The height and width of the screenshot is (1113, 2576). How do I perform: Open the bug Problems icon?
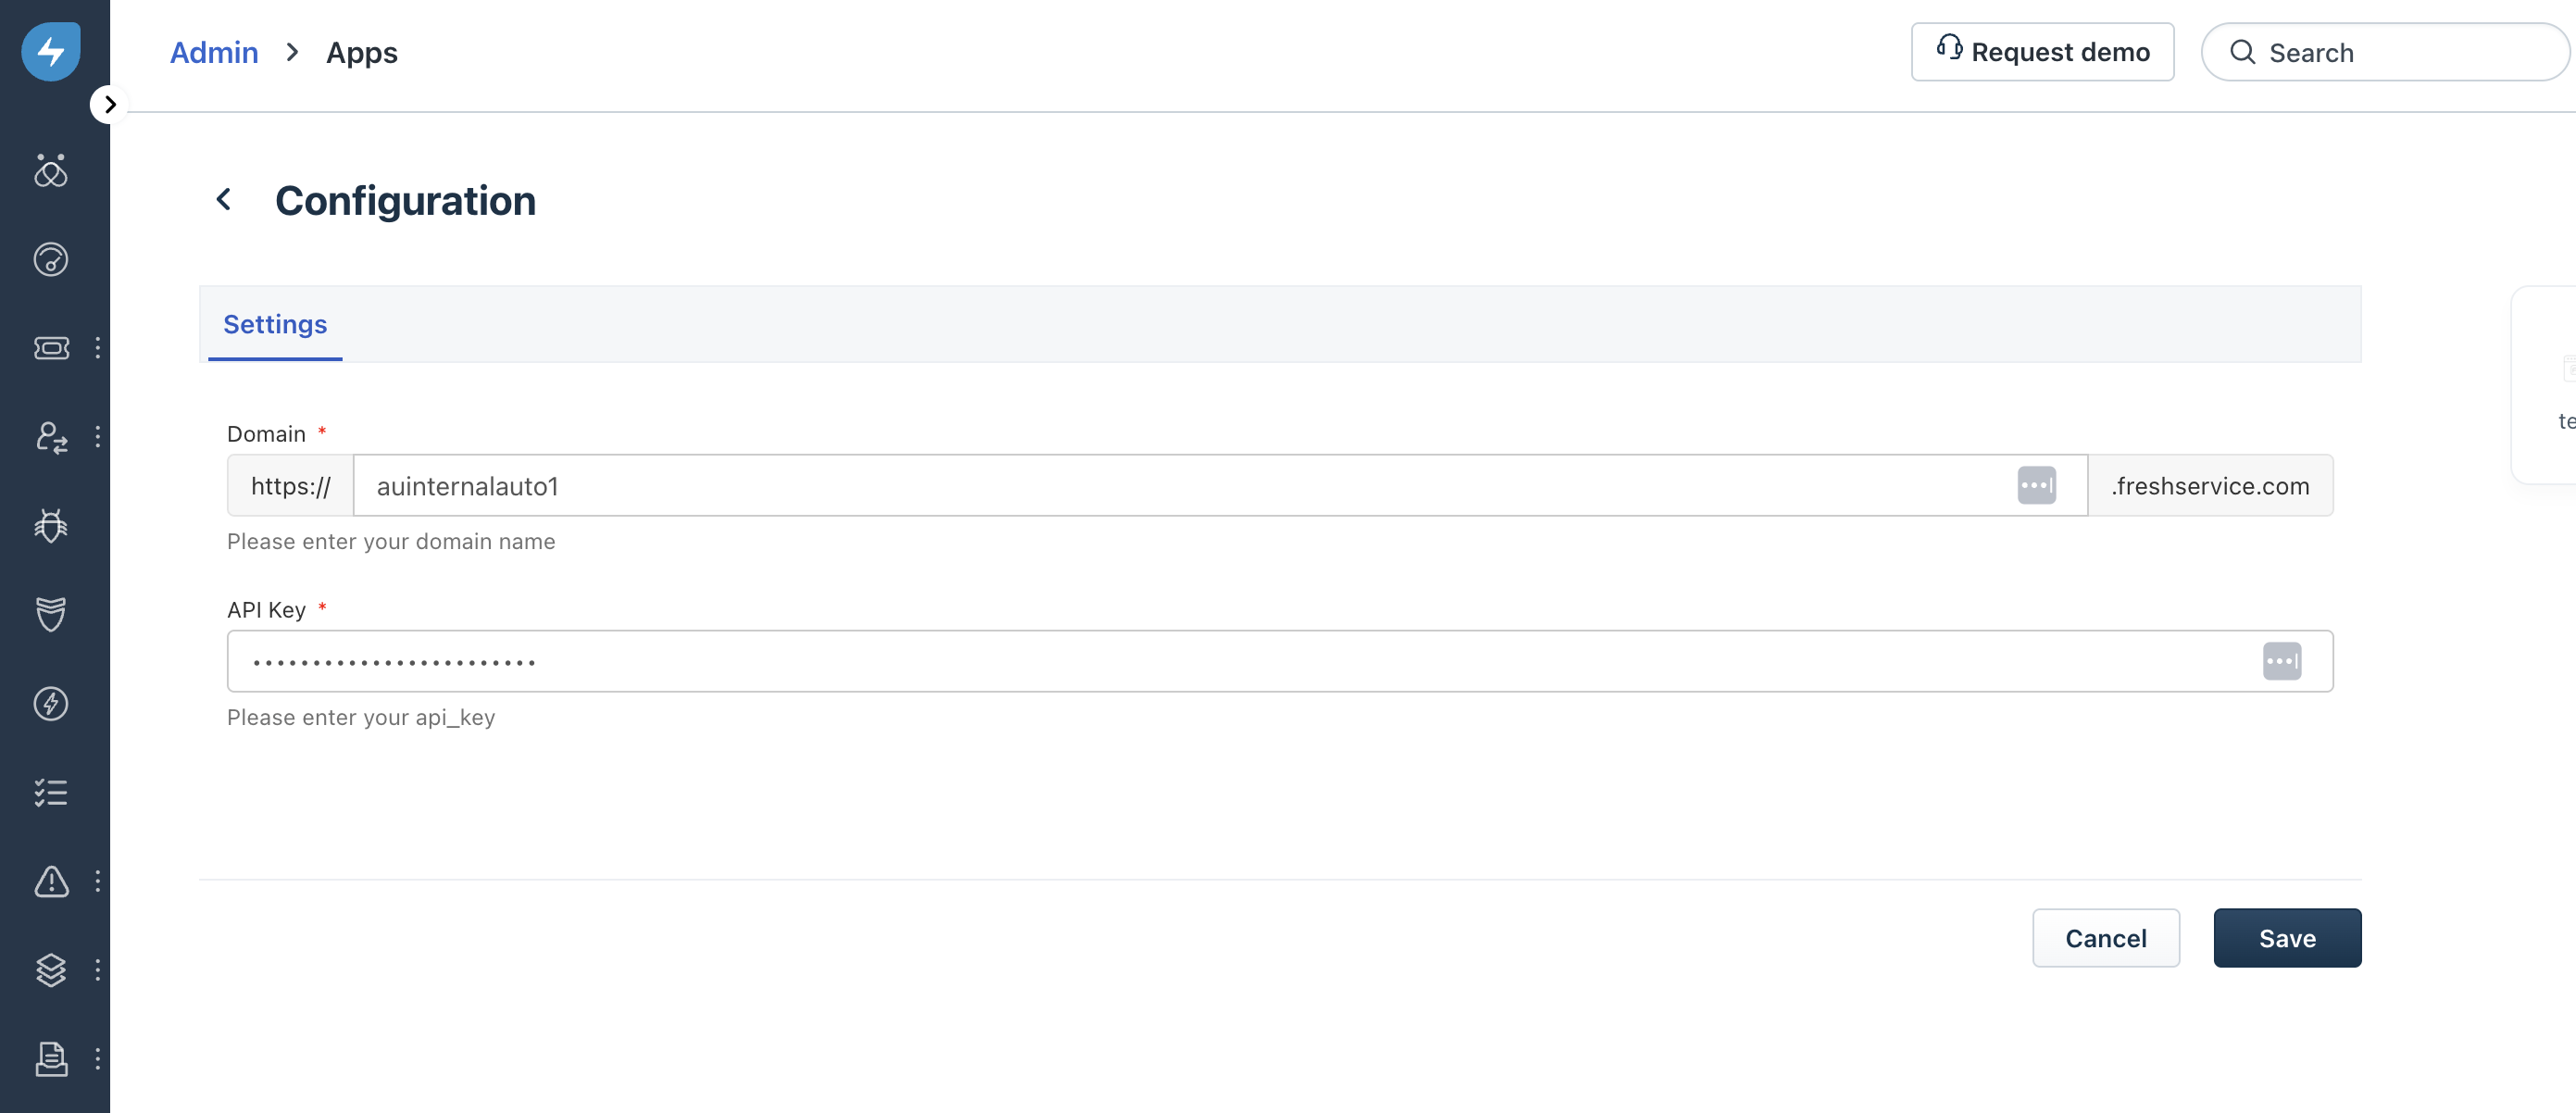tap(51, 525)
